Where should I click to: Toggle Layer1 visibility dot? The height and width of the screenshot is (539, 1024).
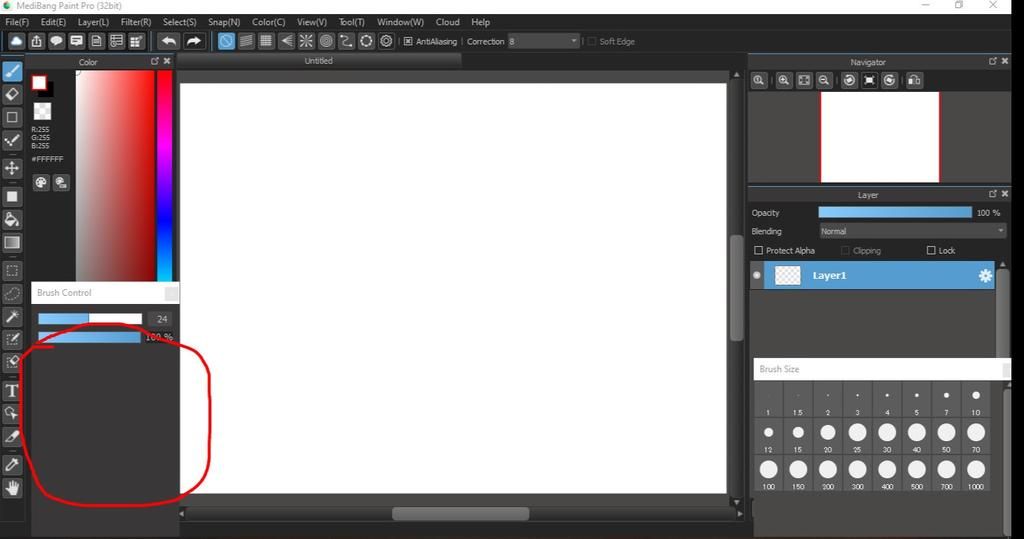[x=757, y=275]
